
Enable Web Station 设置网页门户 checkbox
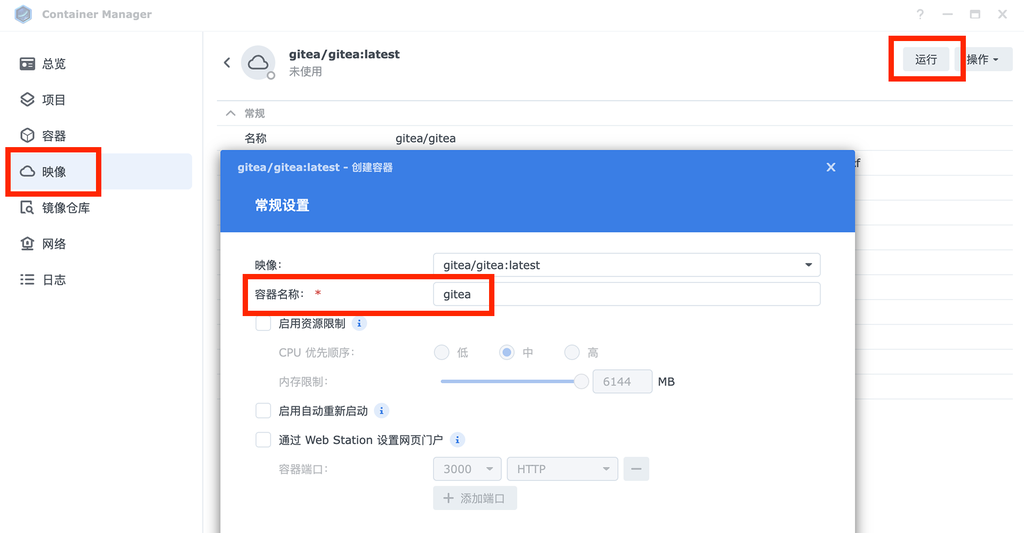tap(263, 440)
